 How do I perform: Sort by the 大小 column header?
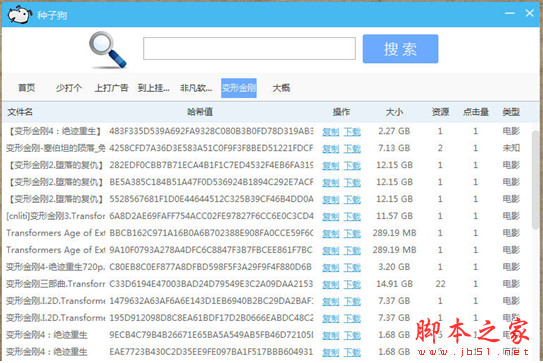coord(394,112)
